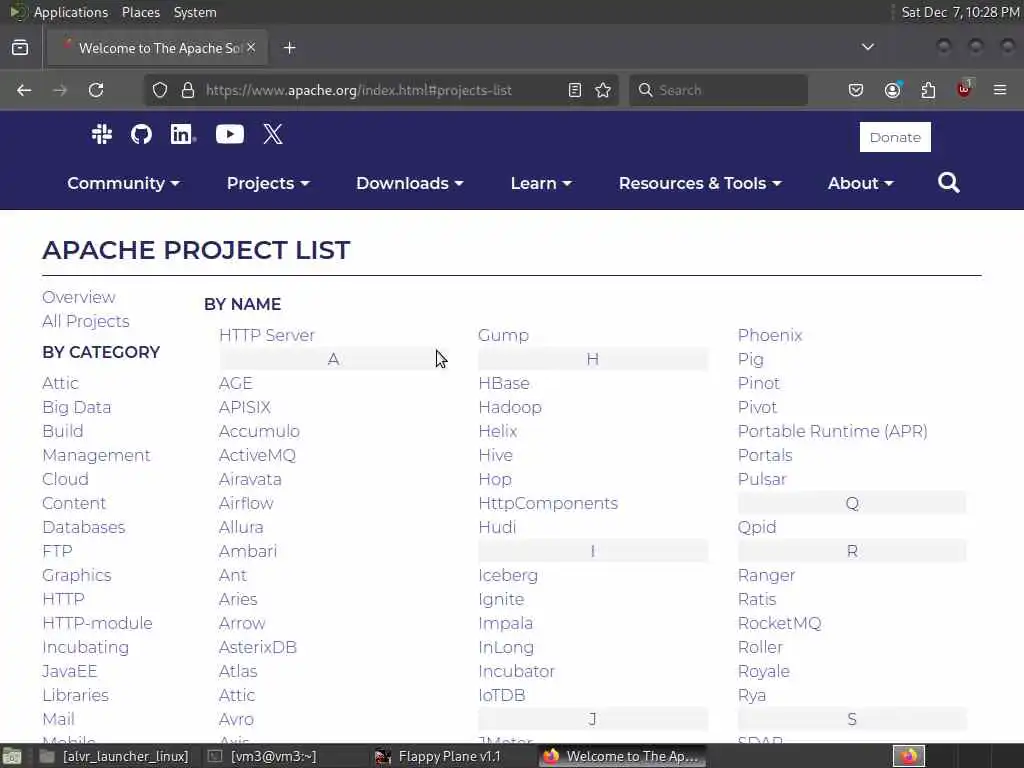The height and width of the screenshot is (768, 1024).
Task: Open the Qpid project link
Action: pos(757,528)
